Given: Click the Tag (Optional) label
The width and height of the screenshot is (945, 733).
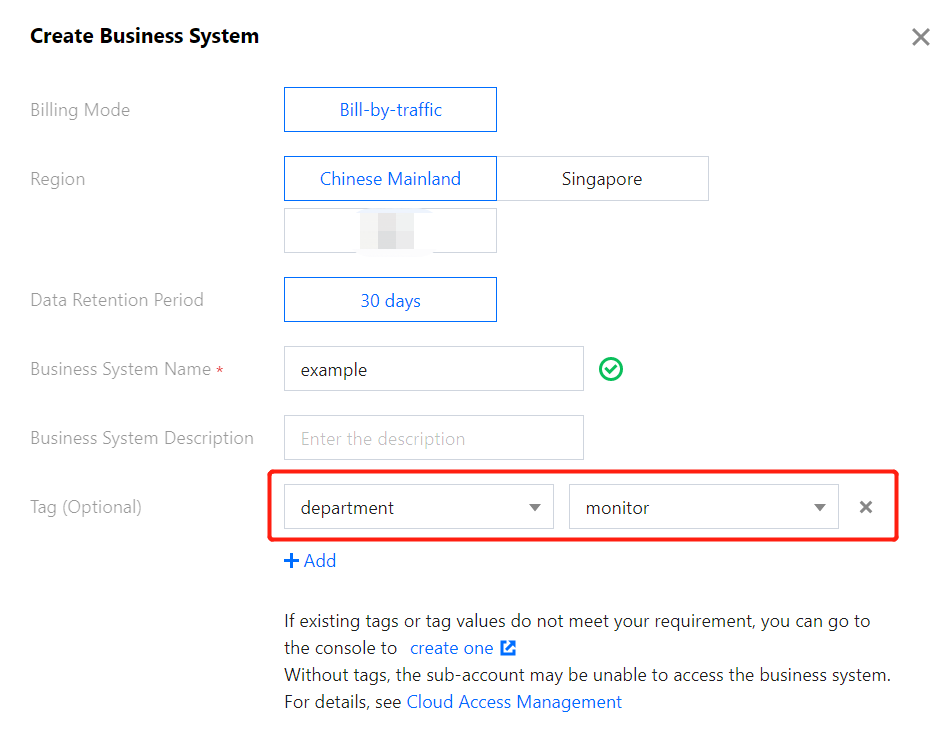Looking at the screenshot, I should tap(86, 507).
